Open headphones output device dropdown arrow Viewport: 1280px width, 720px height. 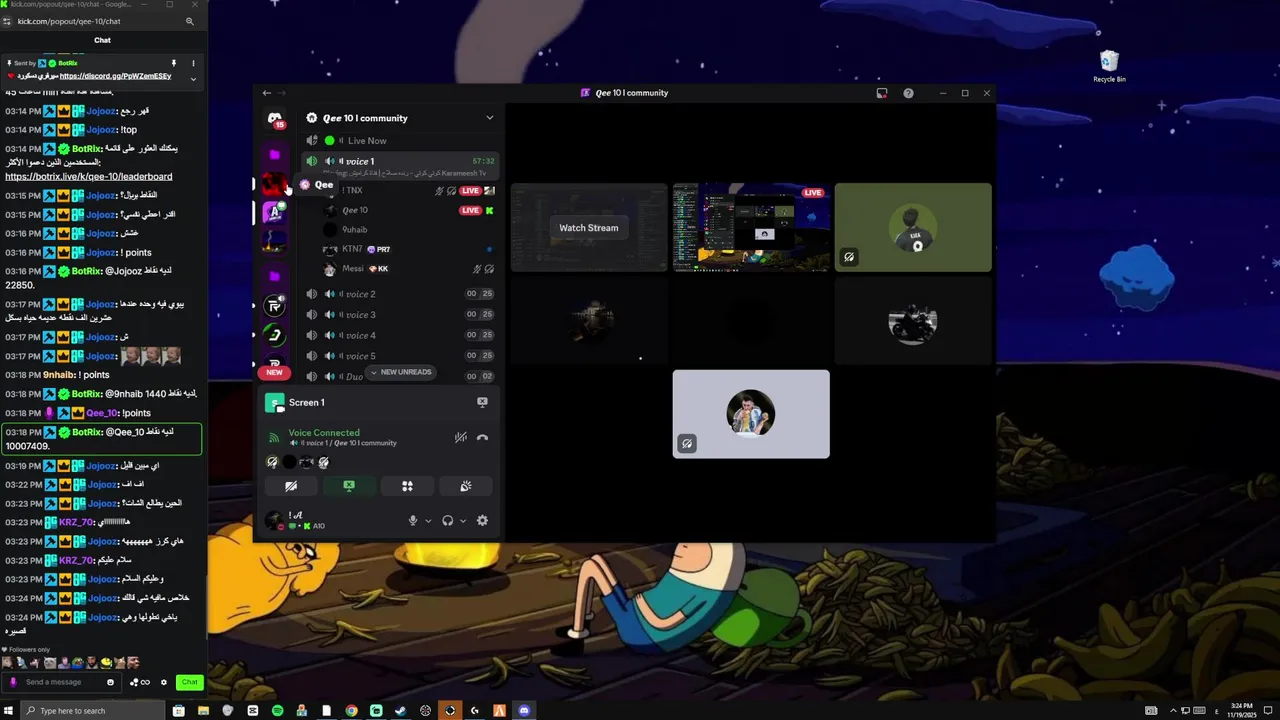(x=463, y=521)
